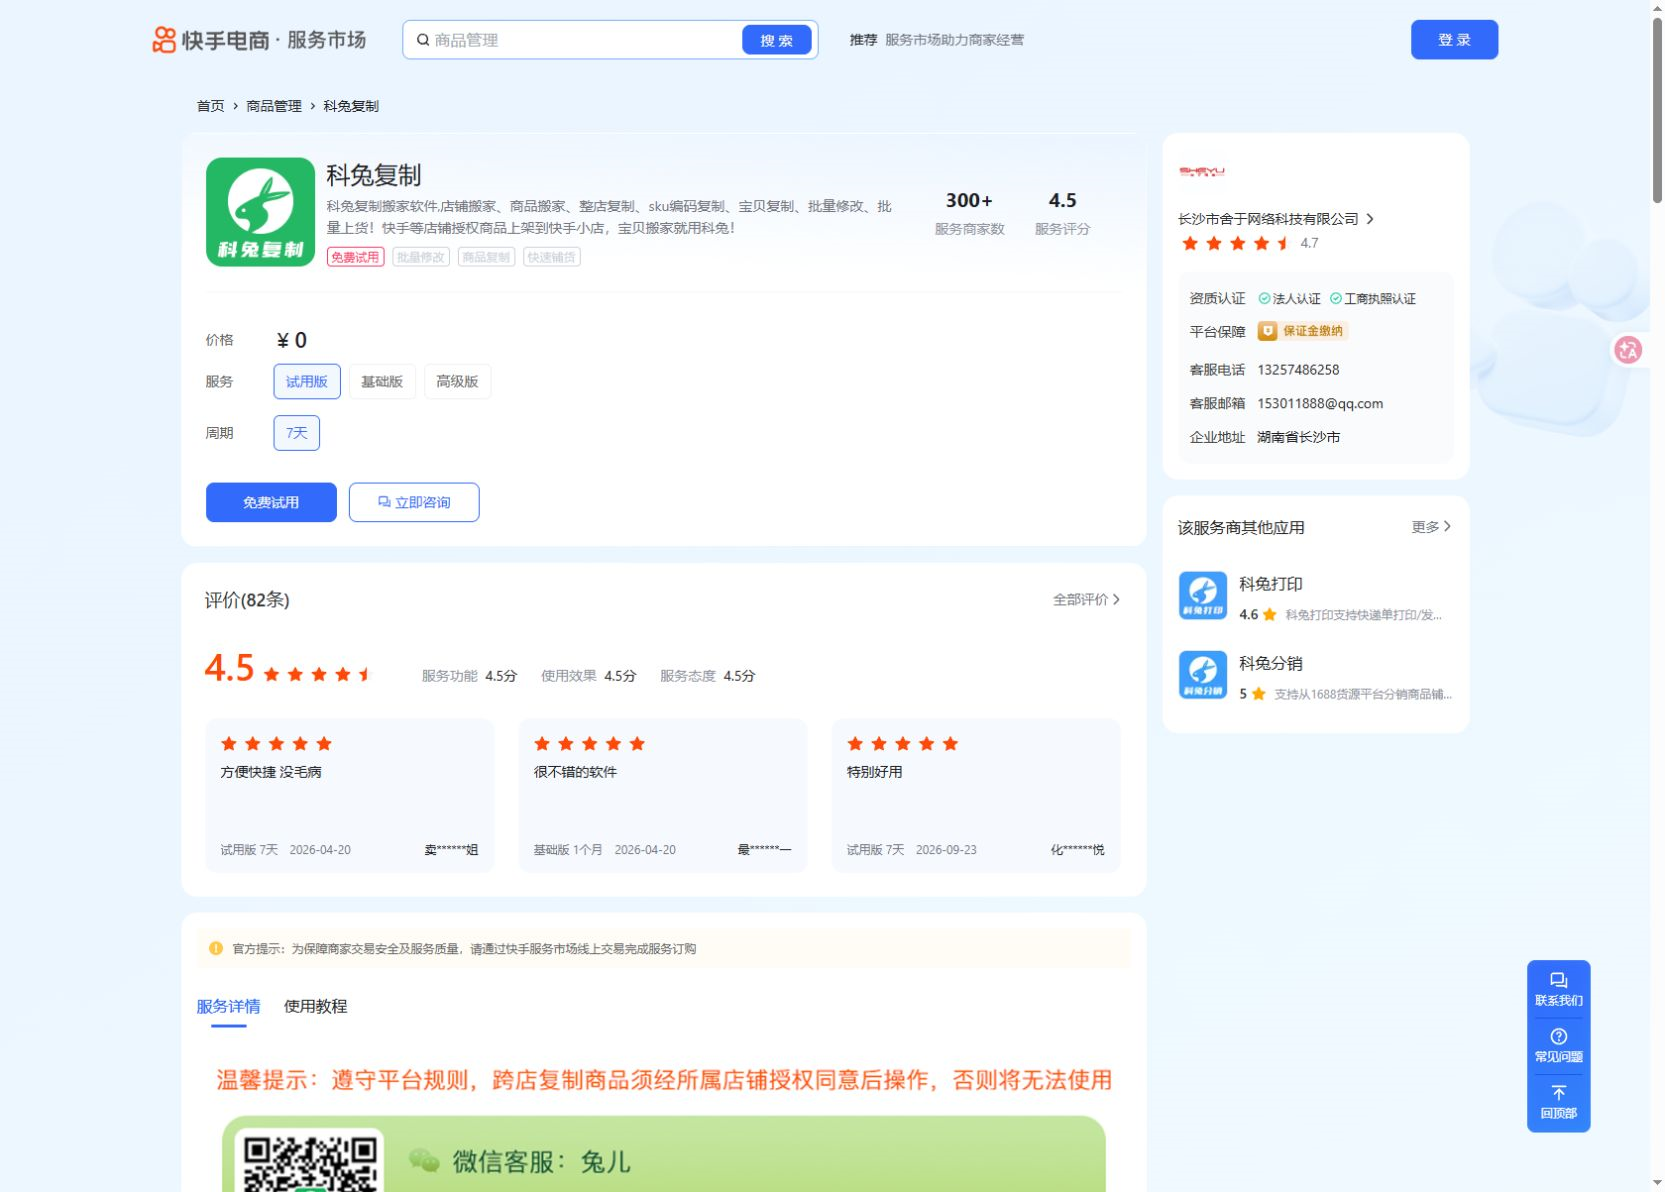1665x1192 pixels.
Task: Select the 基础版 service option
Action: point(382,381)
